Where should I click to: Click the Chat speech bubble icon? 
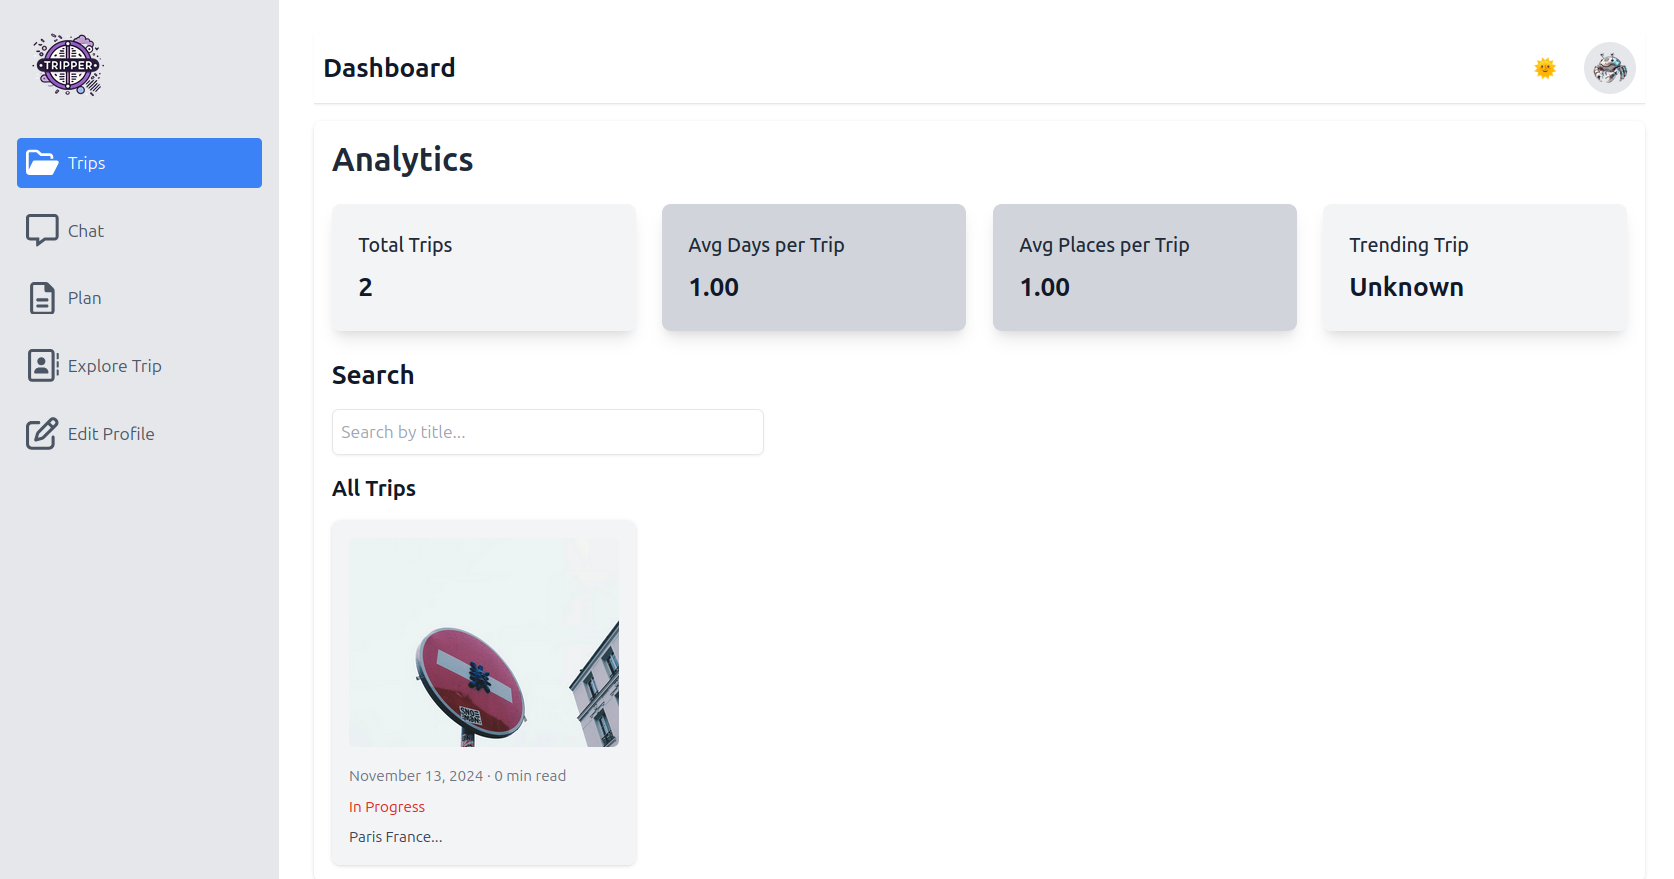(x=42, y=230)
